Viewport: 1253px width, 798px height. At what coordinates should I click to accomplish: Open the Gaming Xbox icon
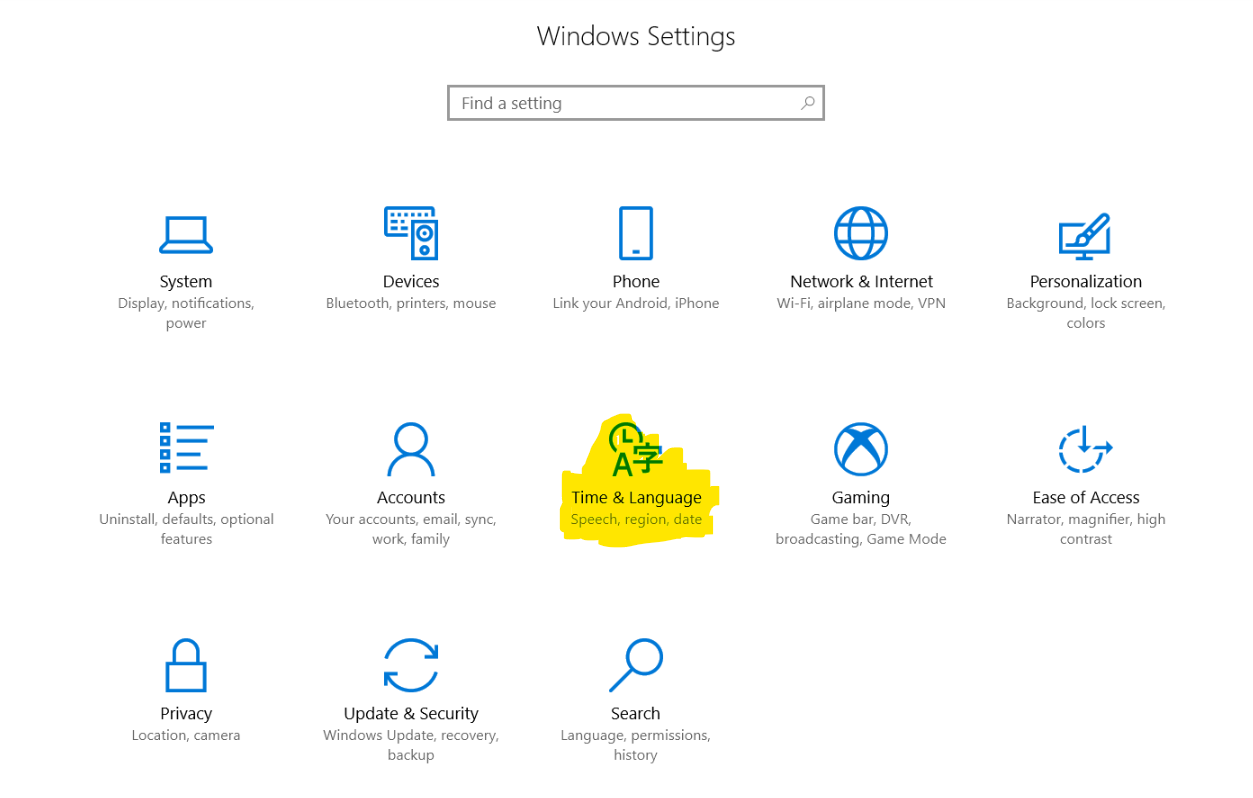[861, 449]
